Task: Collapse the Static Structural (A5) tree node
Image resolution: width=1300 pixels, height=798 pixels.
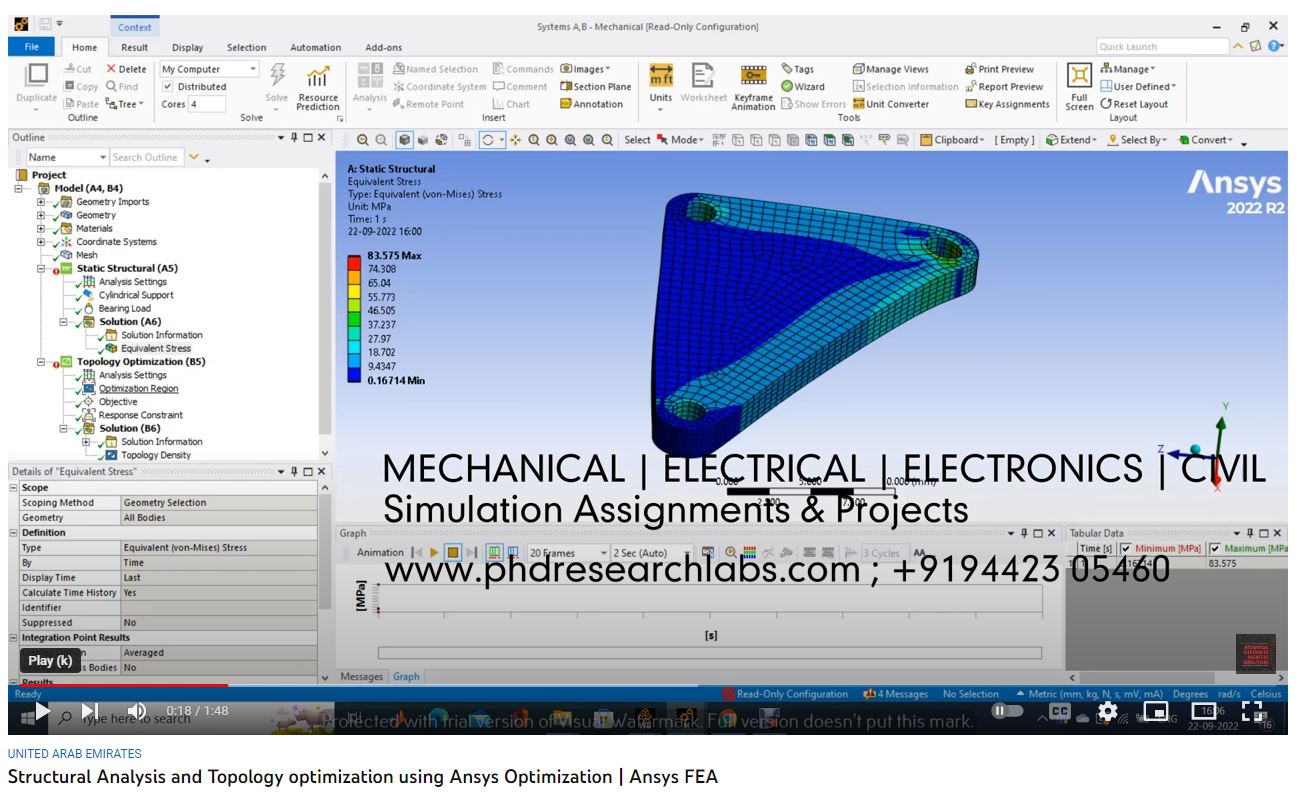Action: 41,268
